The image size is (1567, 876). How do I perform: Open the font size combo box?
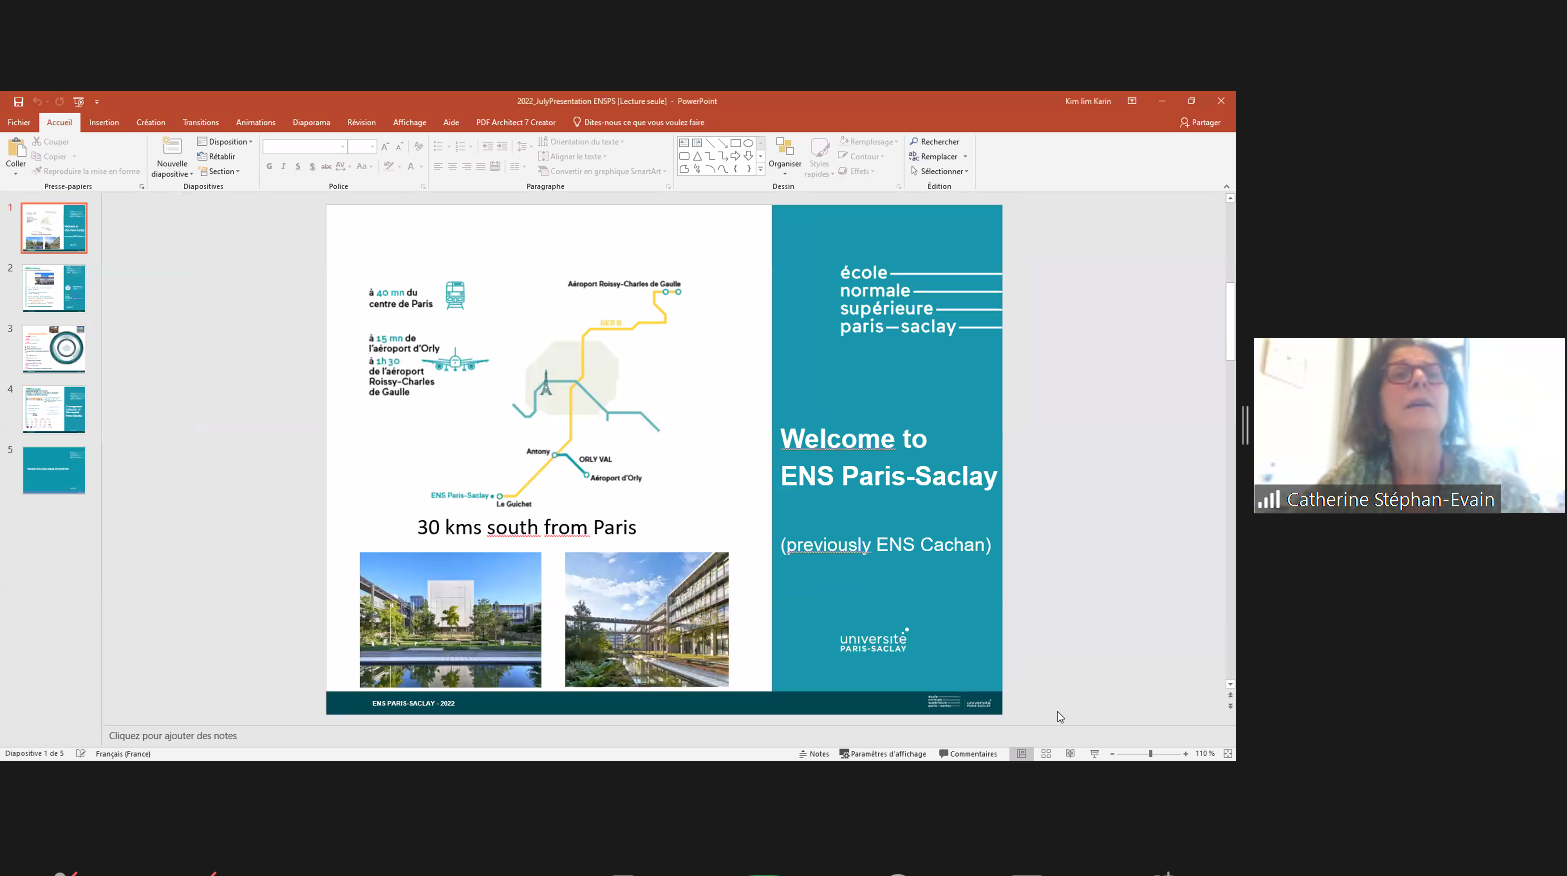[362, 146]
